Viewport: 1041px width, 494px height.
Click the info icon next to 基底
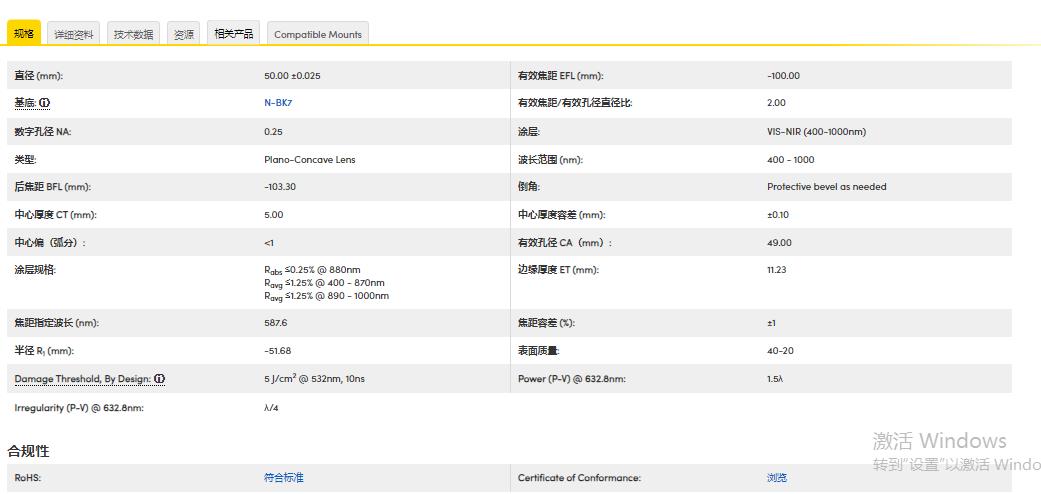[45, 103]
